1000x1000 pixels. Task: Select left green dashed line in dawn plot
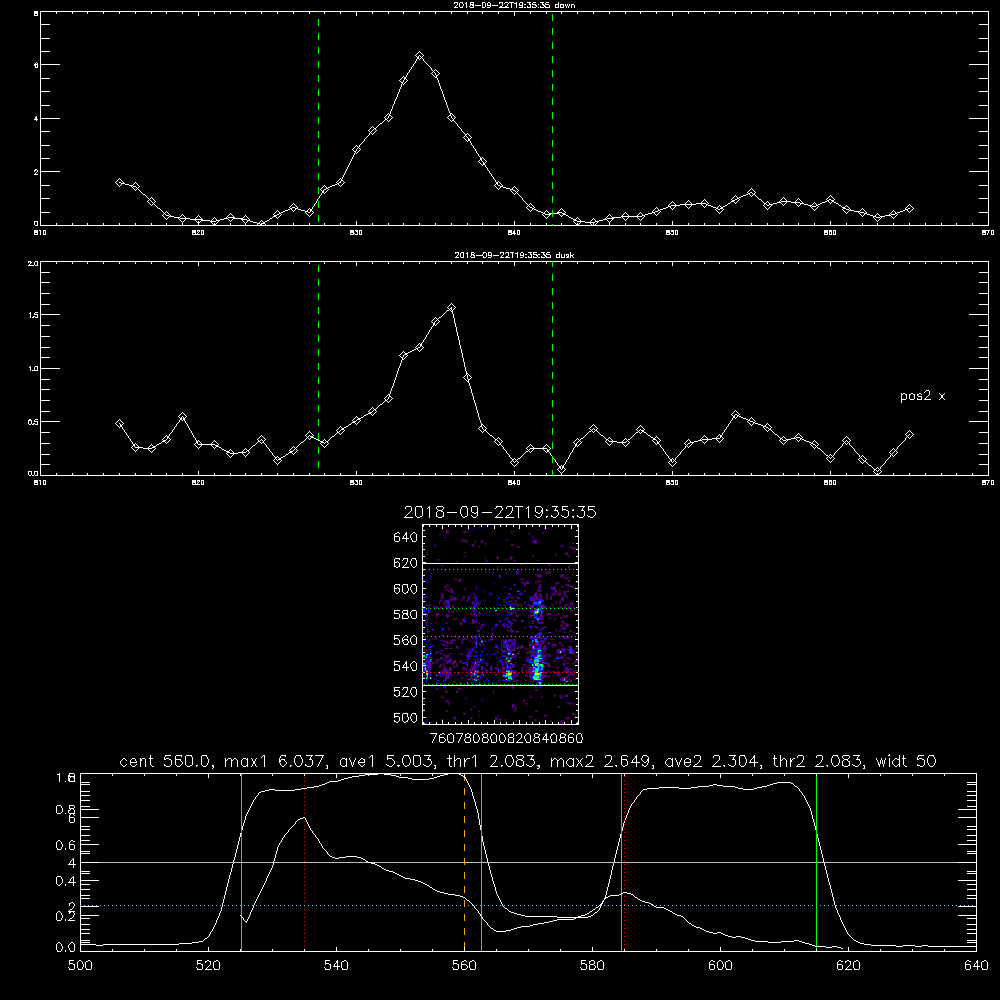(x=318, y=119)
